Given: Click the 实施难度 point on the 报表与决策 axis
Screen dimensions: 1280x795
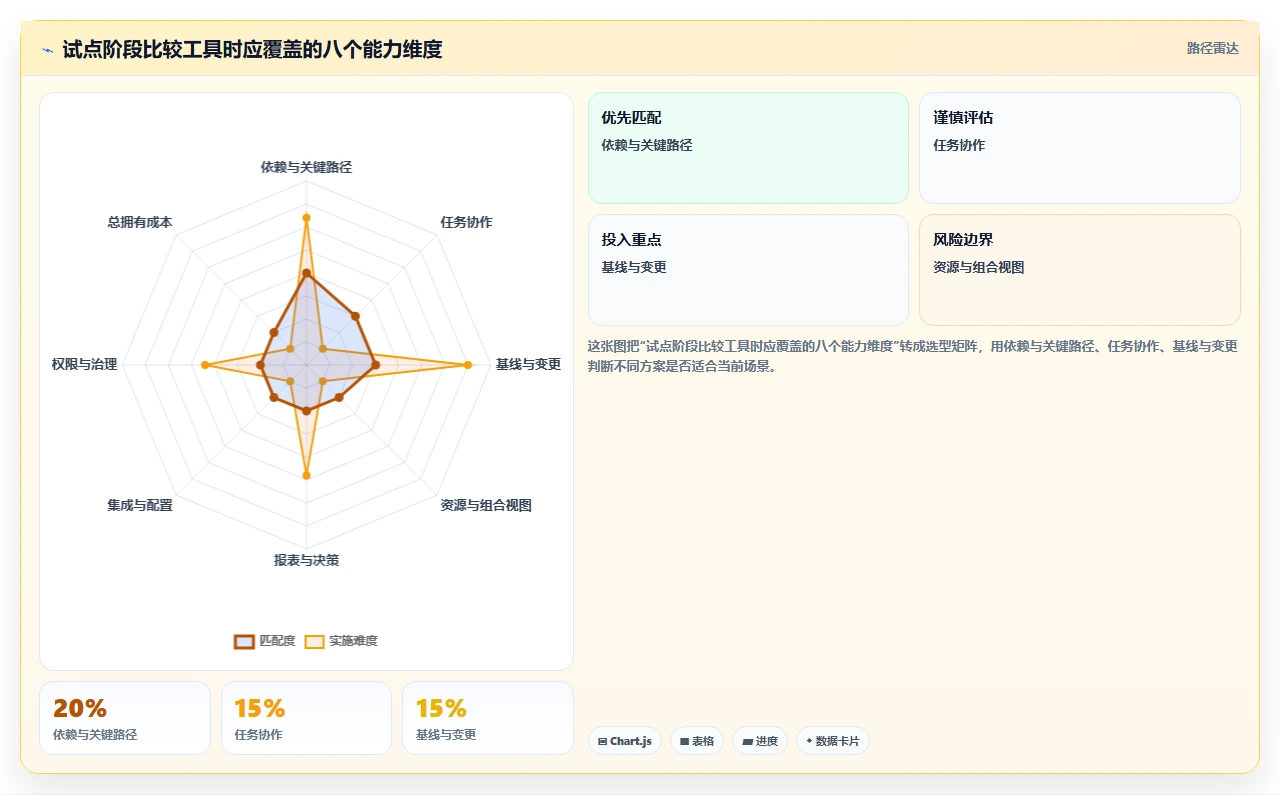Looking at the screenshot, I should (x=306, y=475).
